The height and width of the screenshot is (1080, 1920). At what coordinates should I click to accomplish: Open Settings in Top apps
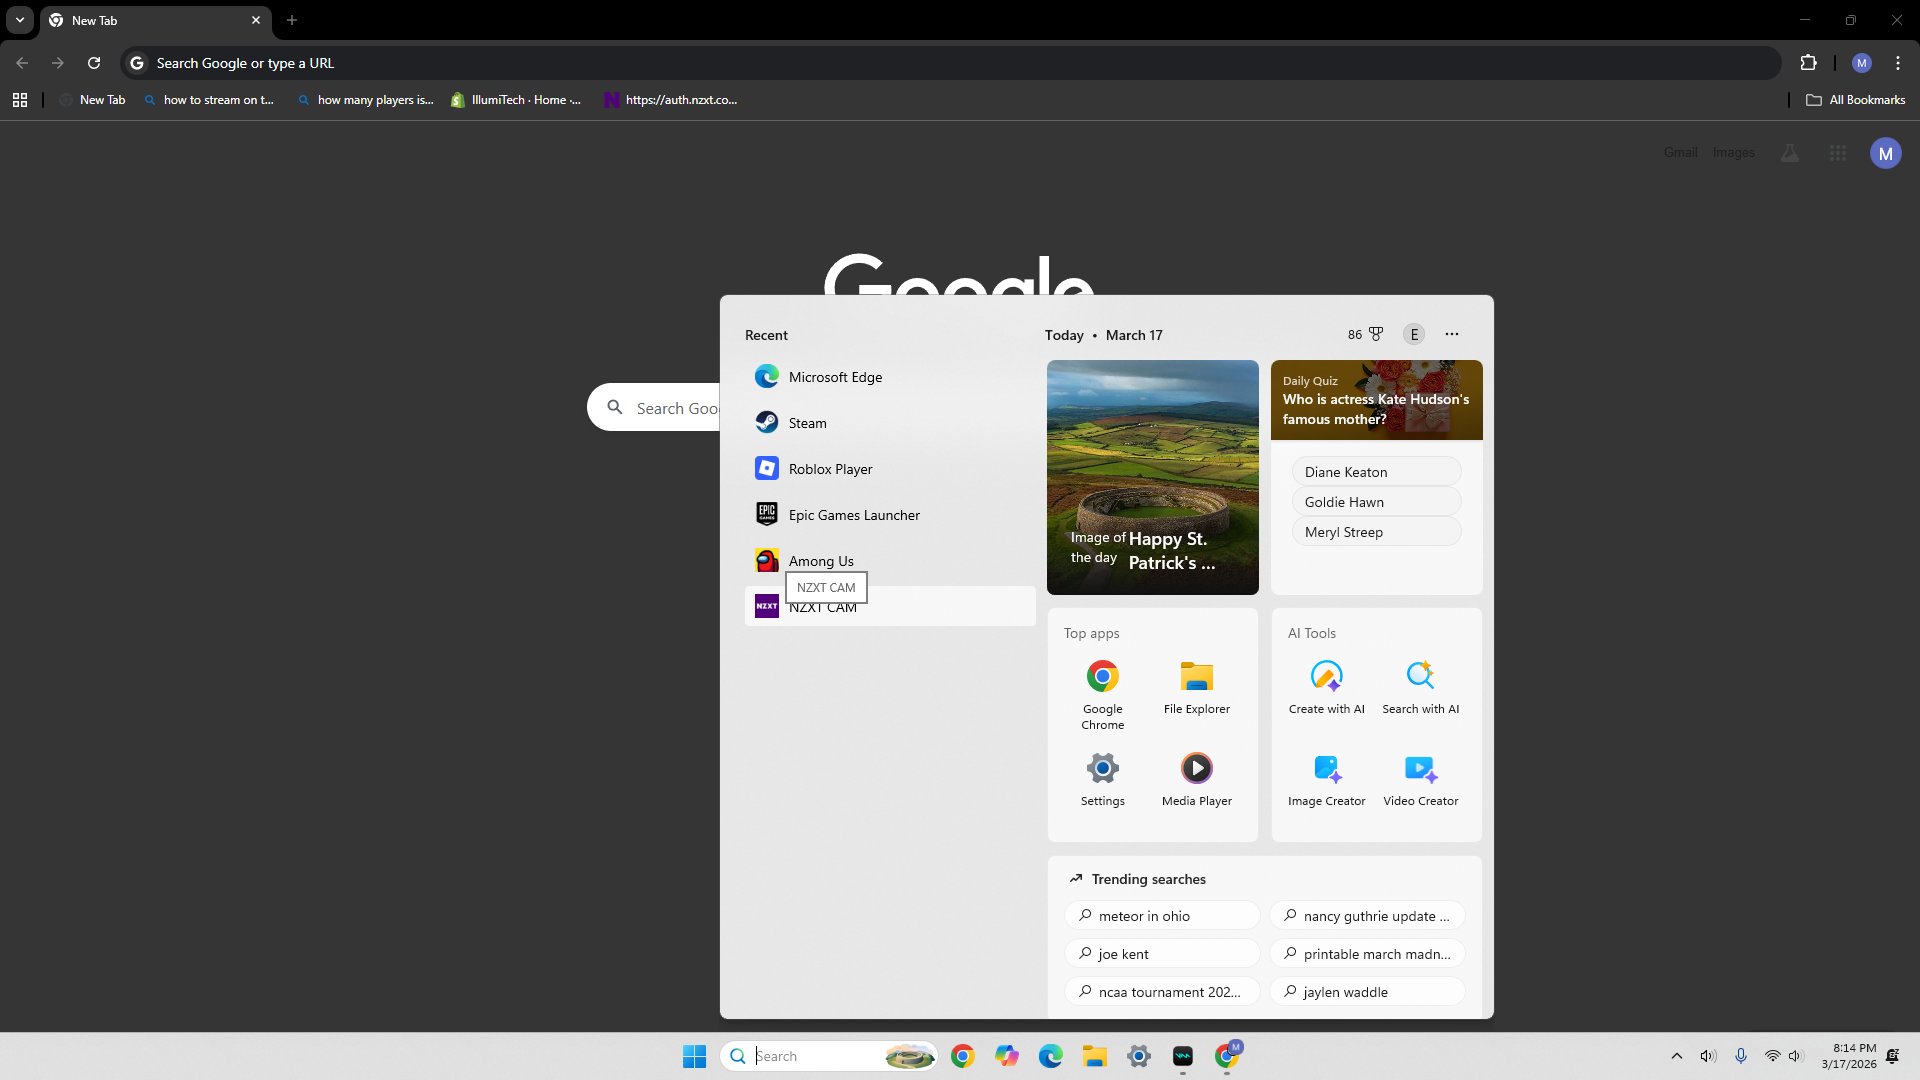click(1102, 779)
